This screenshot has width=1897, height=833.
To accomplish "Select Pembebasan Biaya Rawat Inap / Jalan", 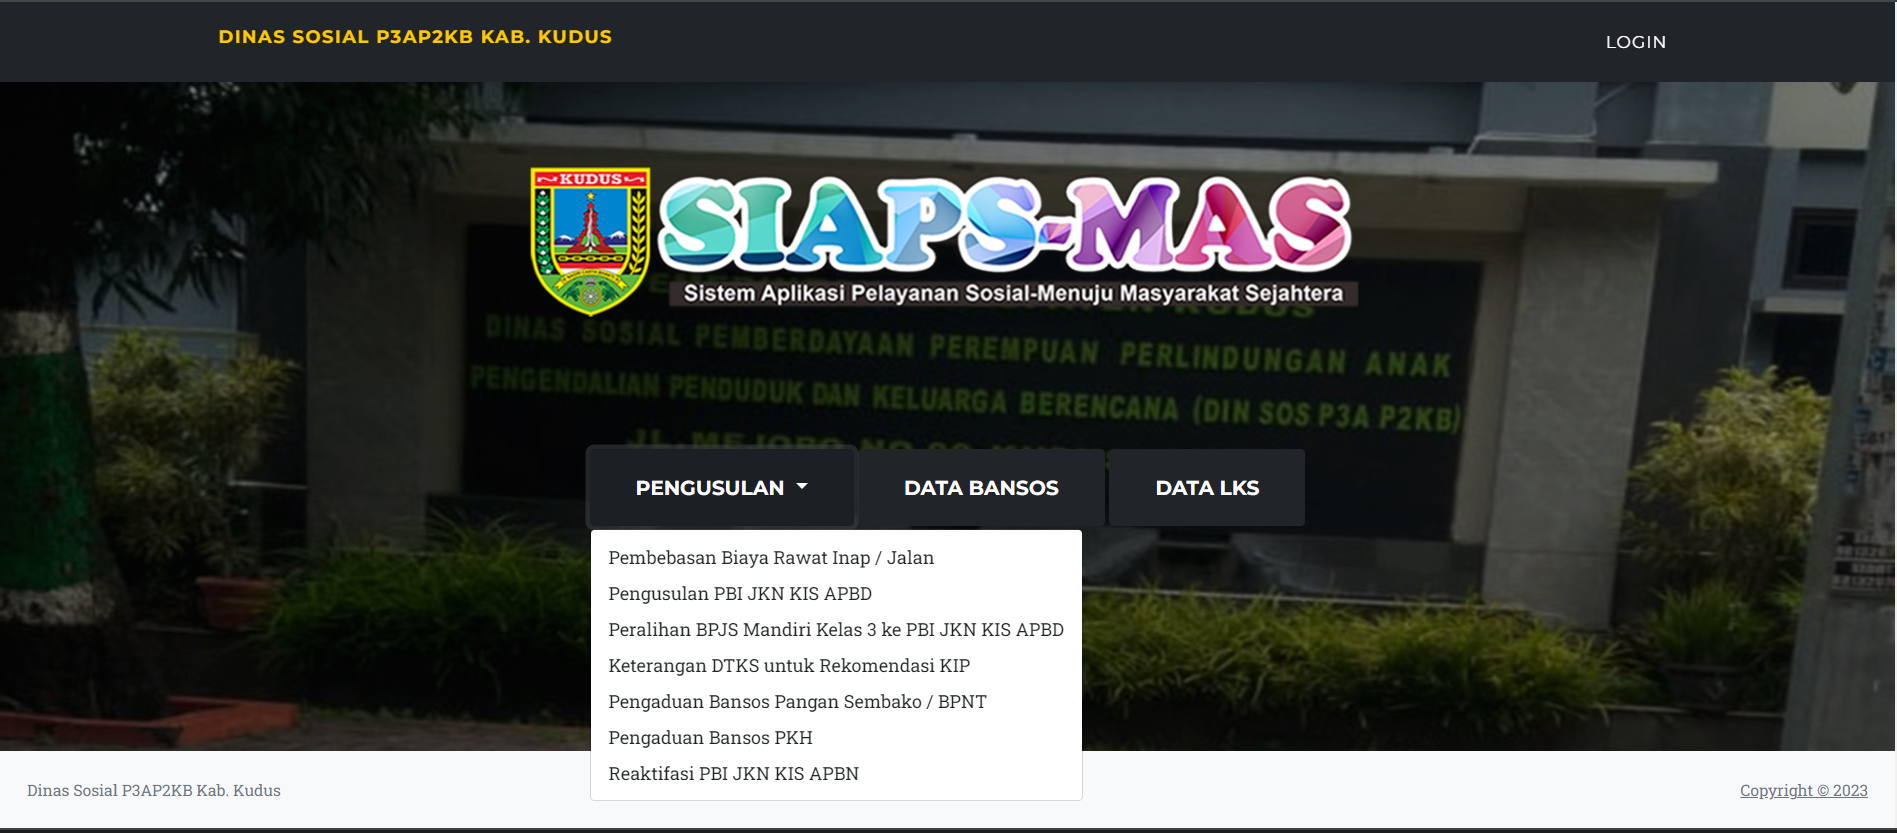I will [x=770, y=558].
